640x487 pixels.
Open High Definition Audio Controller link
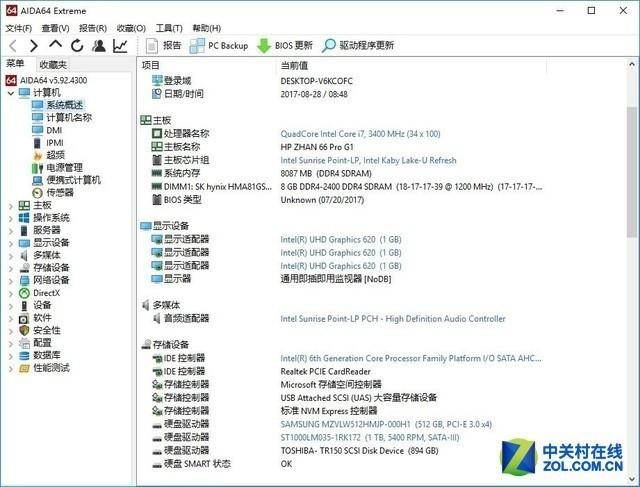click(x=393, y=319)
